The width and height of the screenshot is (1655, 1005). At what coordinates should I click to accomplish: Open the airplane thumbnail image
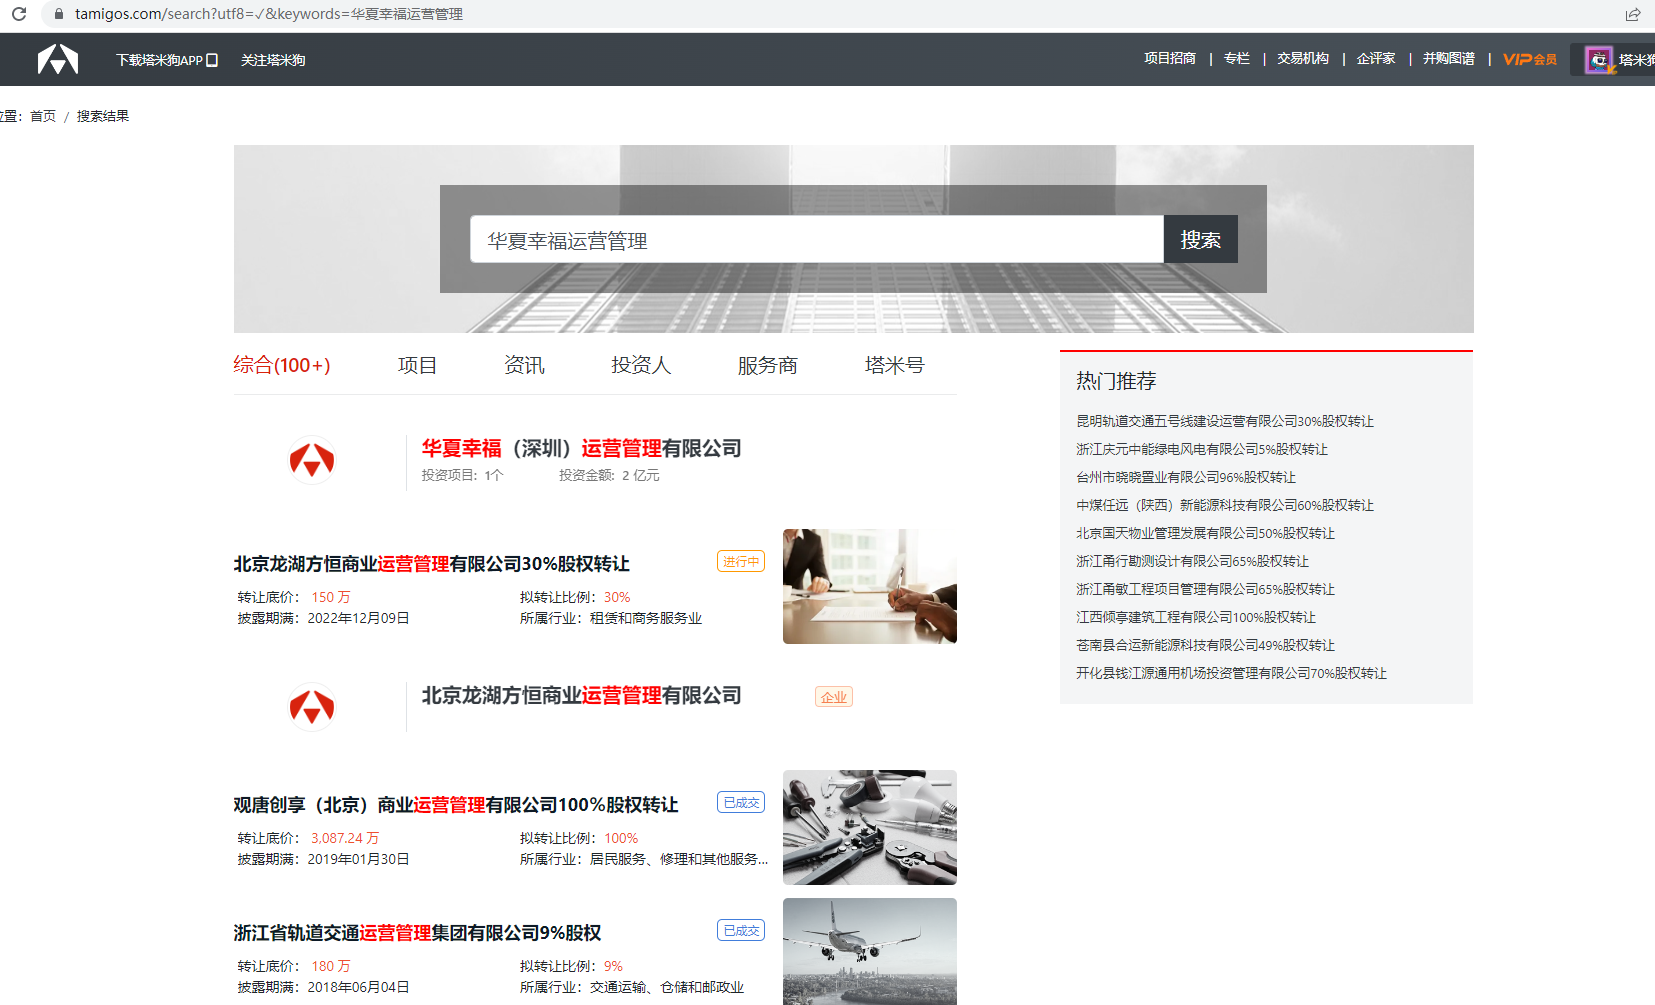click(x=870, y=951)
